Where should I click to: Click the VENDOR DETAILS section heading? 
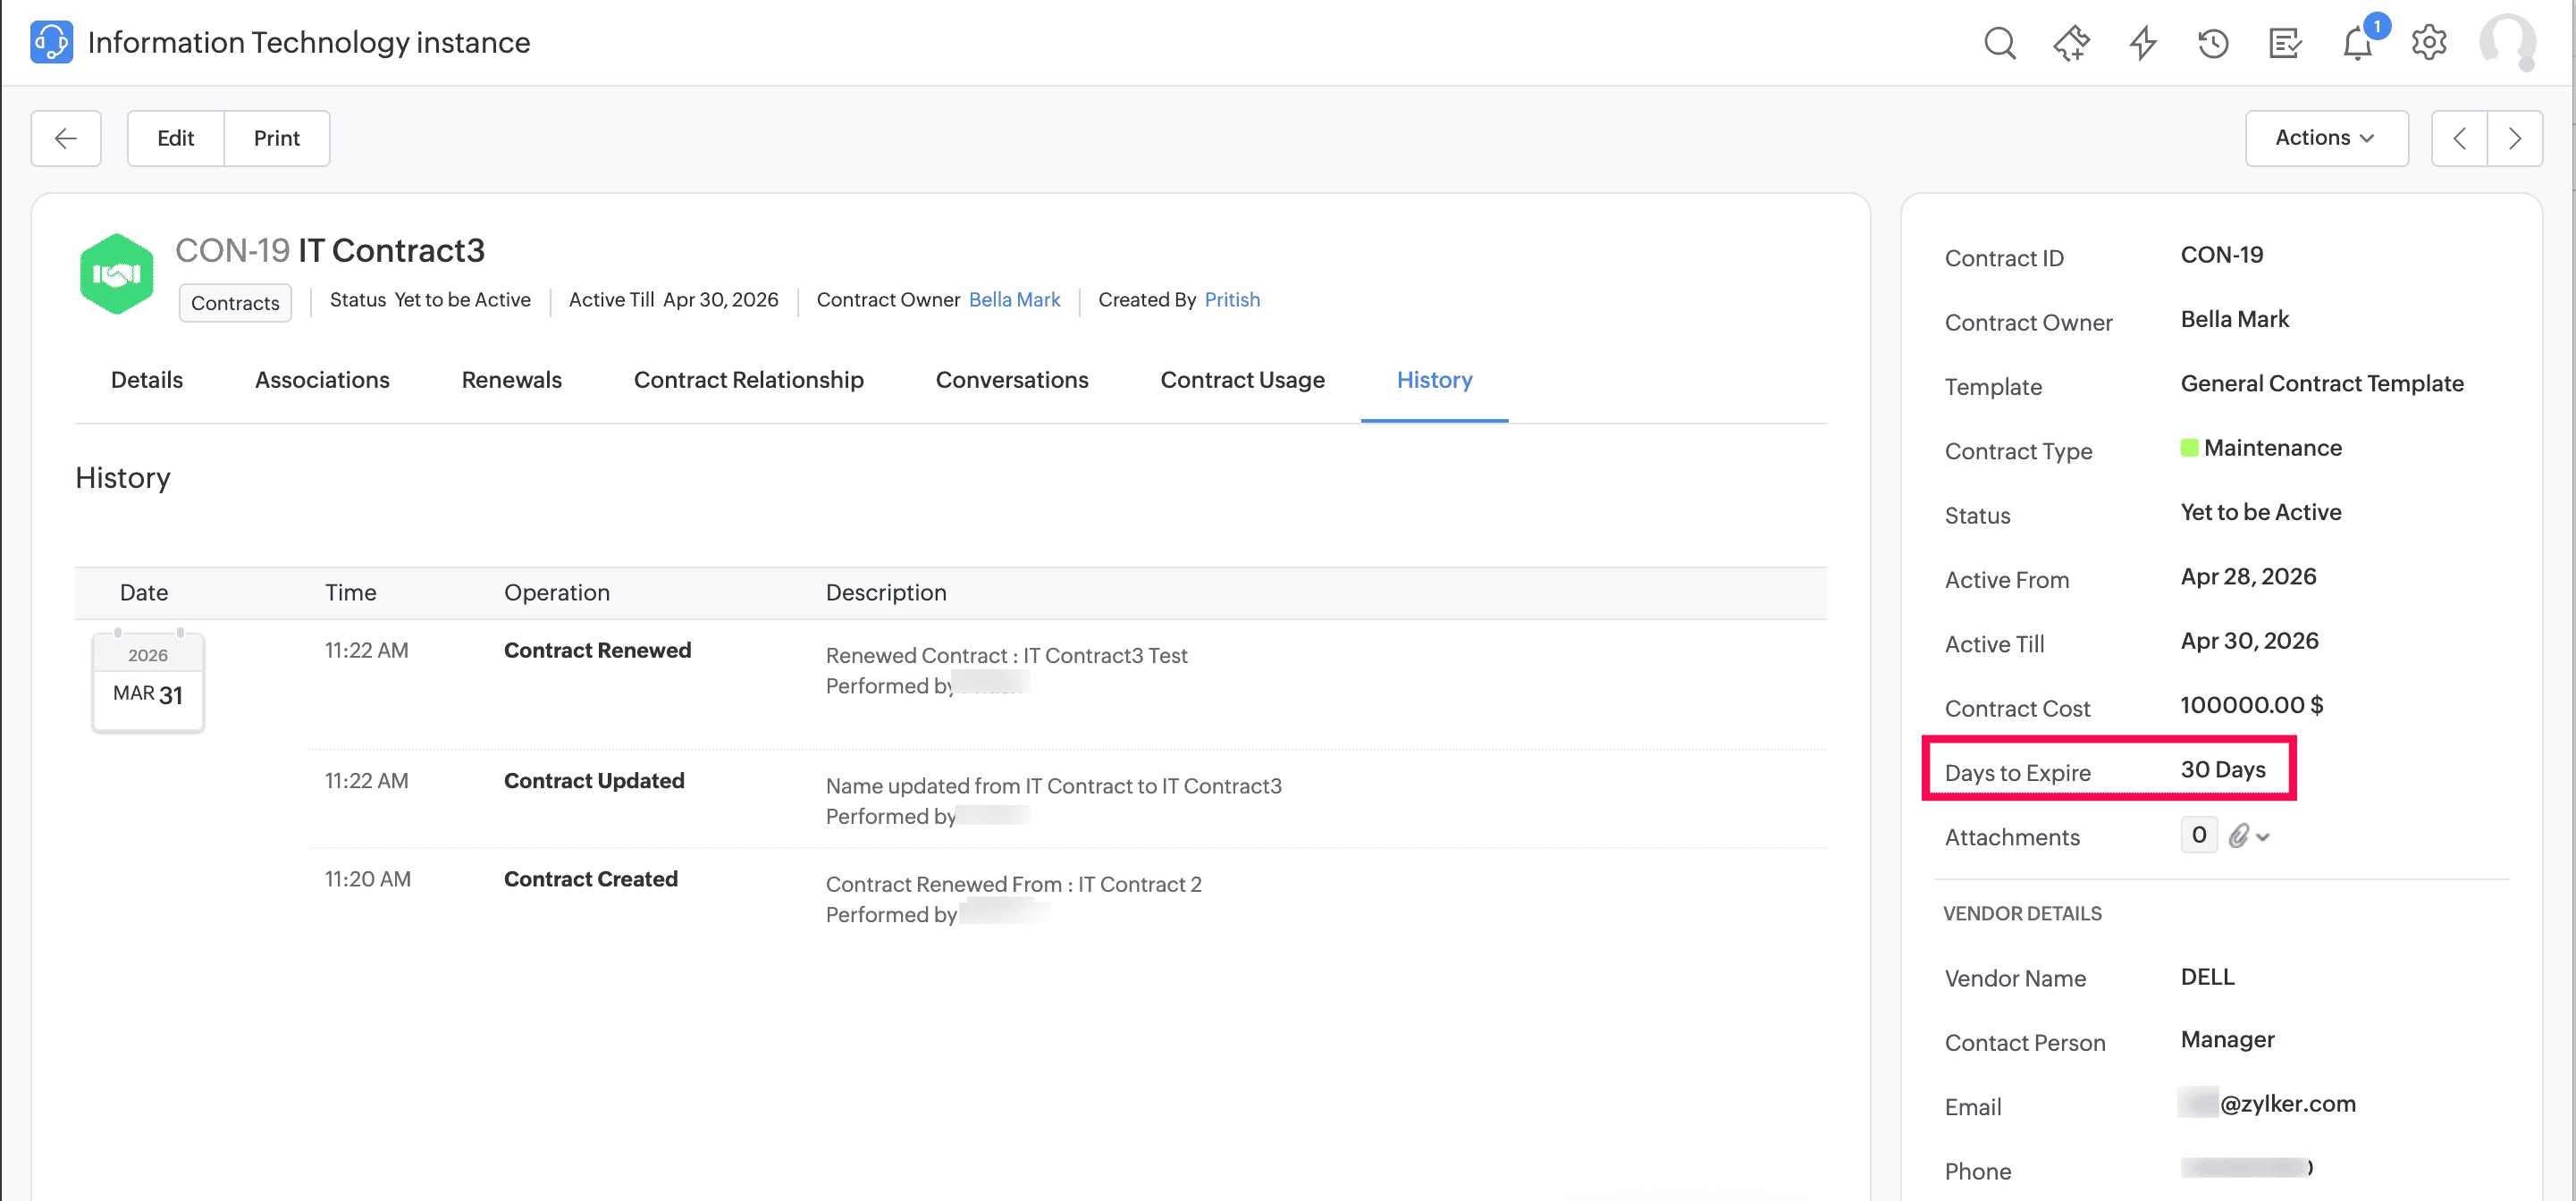click(2022, 913)
